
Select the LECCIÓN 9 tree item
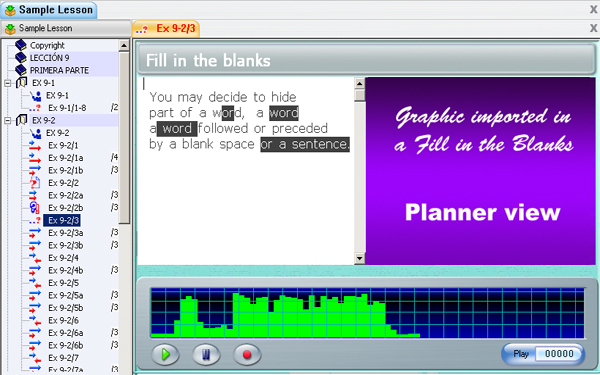50,58
